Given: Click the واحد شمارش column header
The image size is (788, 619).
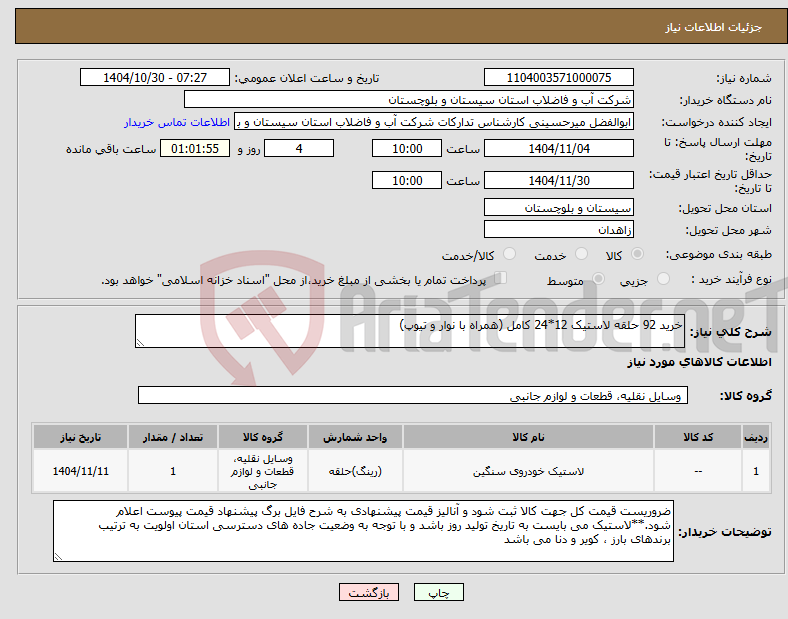Looking at the screenshot, I should 355,437.
